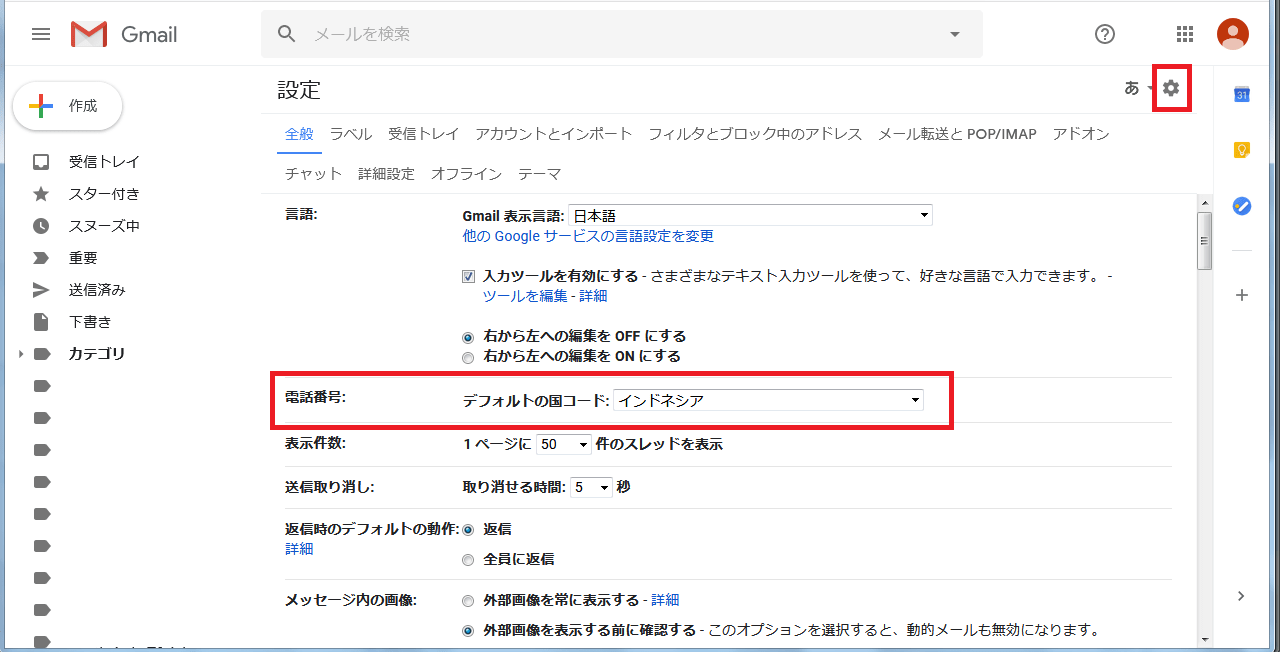Screen dimensions: 1280x652
Task: Open 他の Google サービスの言語設定を変更 link
Action: tap(586, 236)
